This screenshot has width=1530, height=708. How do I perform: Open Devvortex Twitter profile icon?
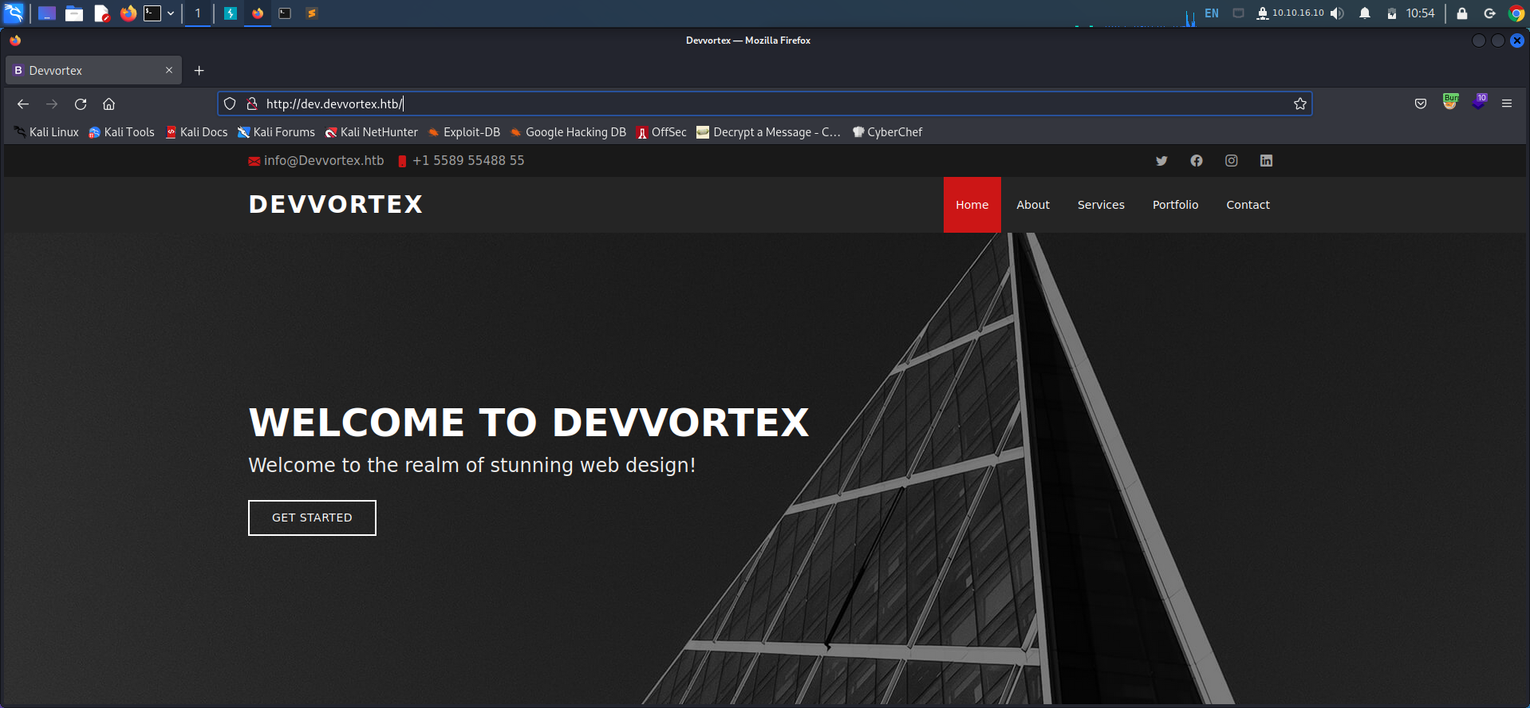pyautogui.click(x=1161, y=160)
